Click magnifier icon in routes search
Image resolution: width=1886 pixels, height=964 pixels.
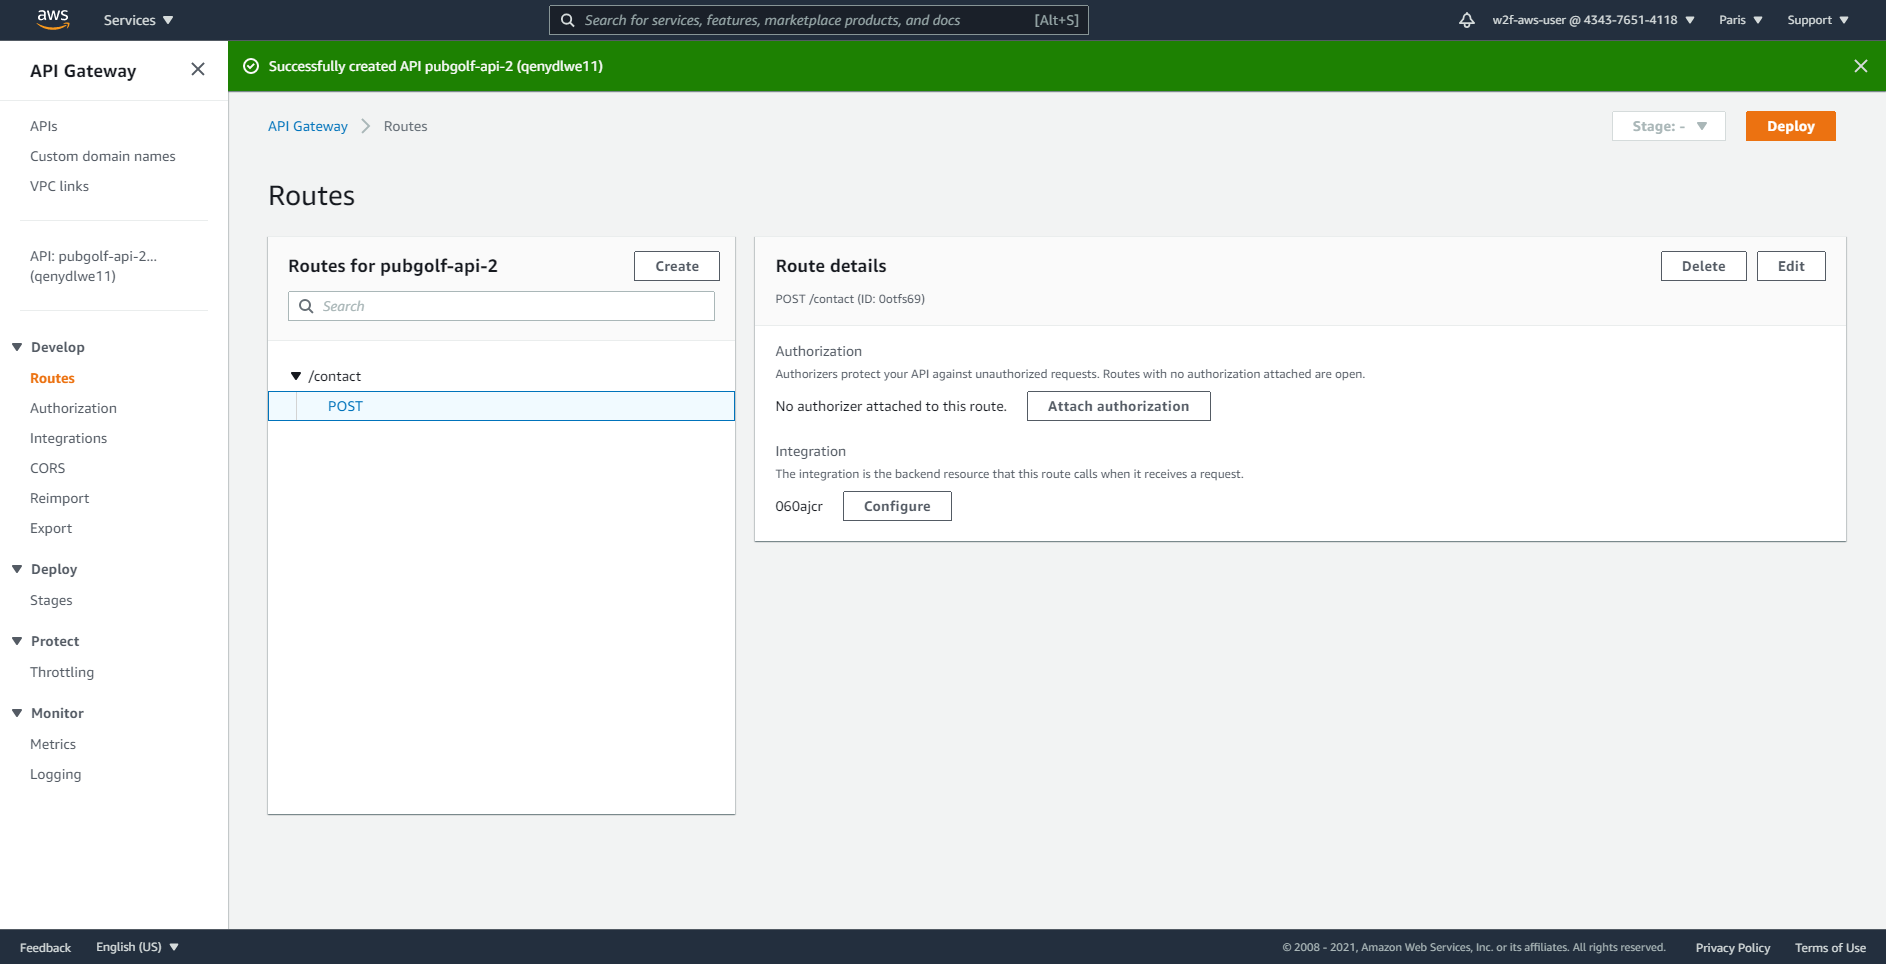(x=306, y=306)
